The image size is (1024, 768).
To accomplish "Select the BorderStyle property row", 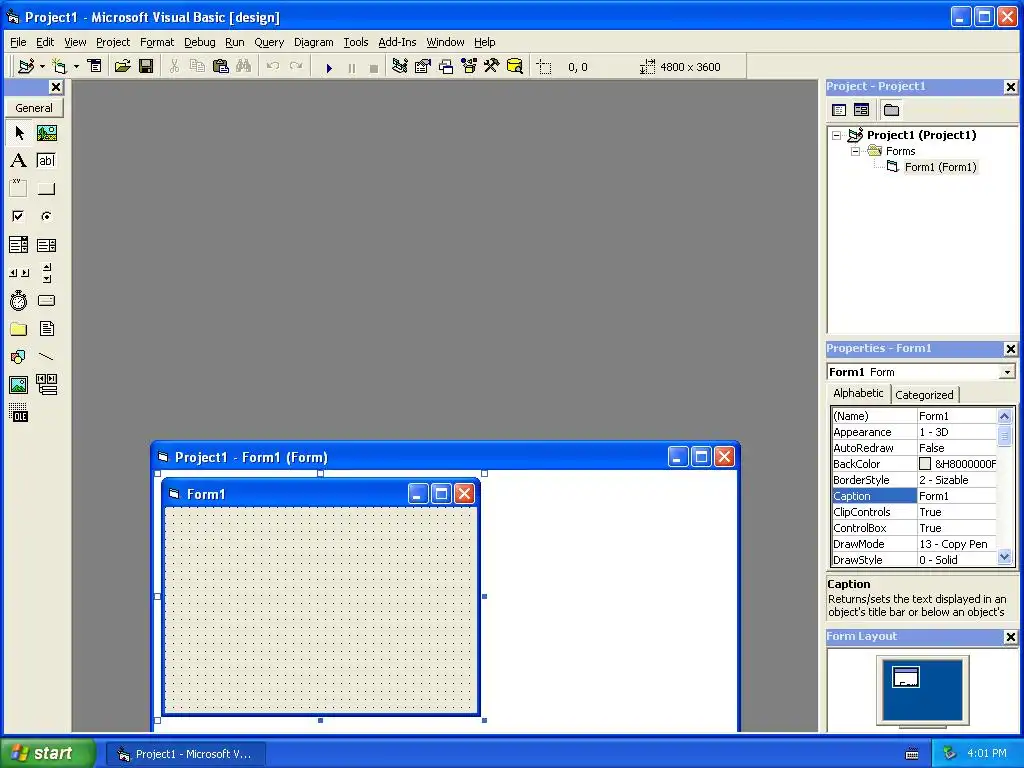I will coord(914,480).
